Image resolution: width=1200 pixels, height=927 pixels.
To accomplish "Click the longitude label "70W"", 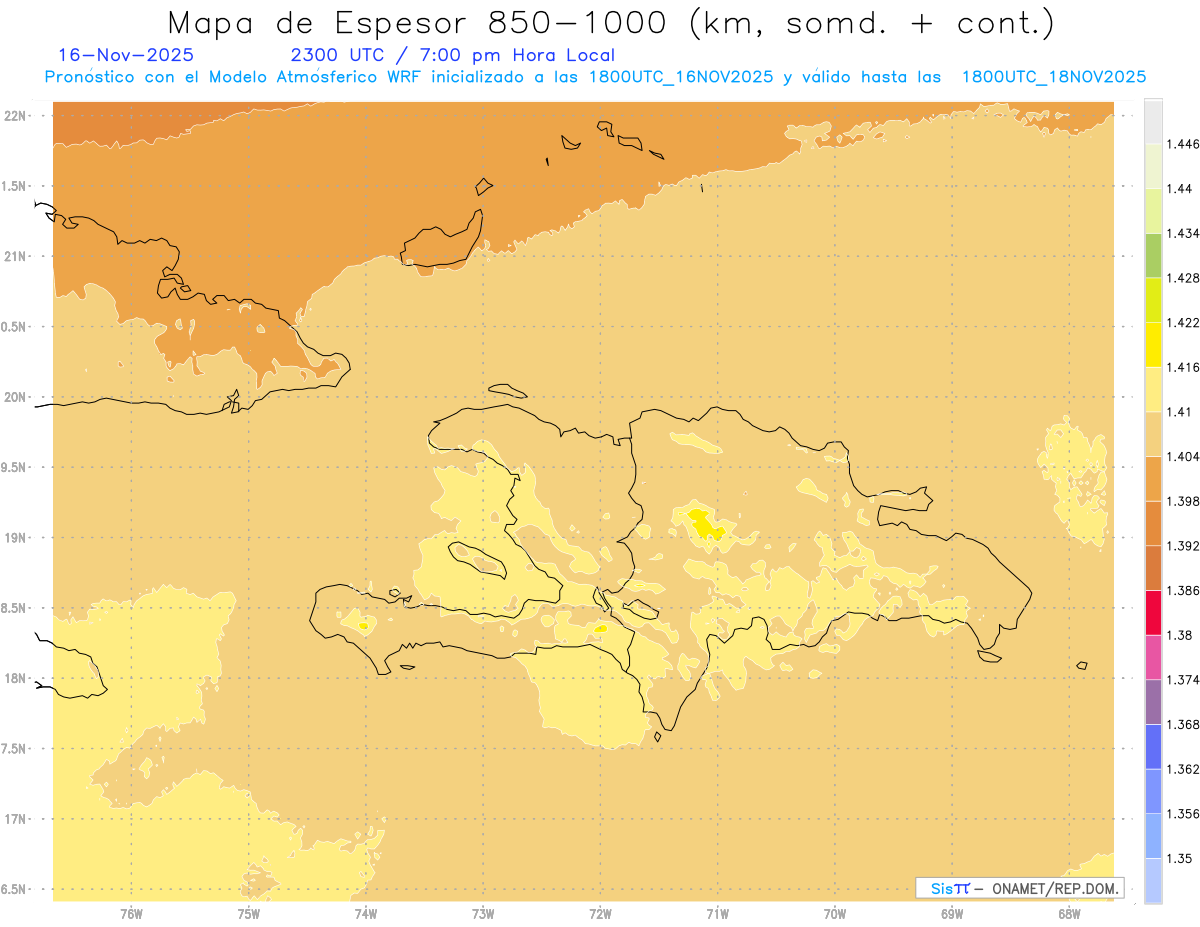I will click(x=835, y=914).
